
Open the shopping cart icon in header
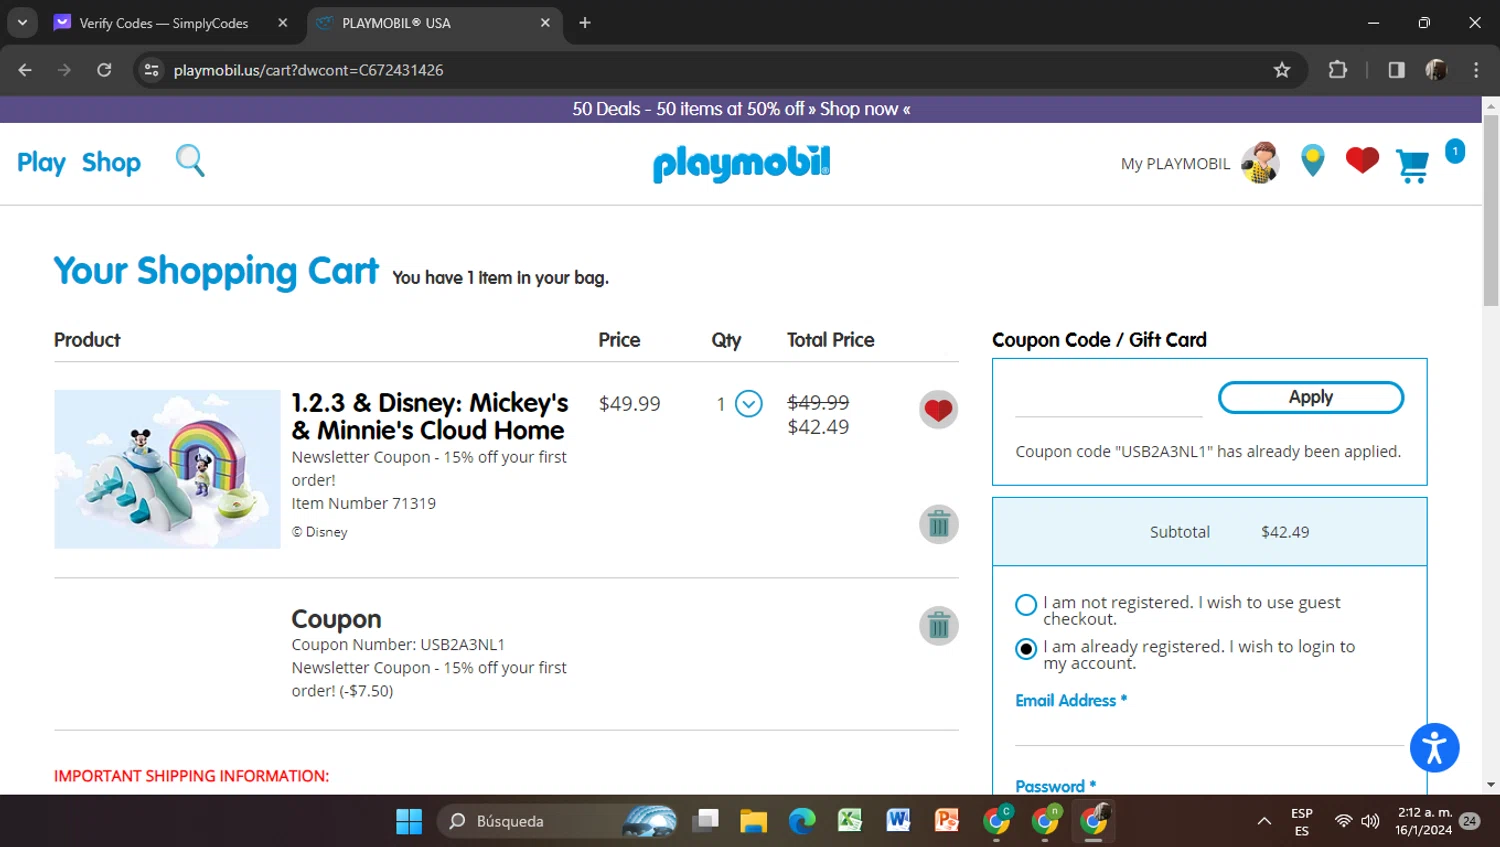pyautogui.click(x=1412, y=165)
